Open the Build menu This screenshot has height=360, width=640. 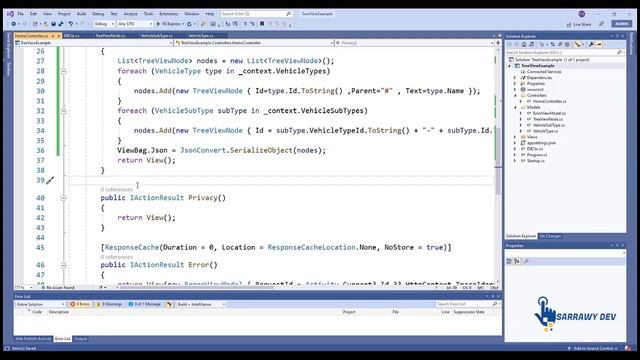(81, 14)
